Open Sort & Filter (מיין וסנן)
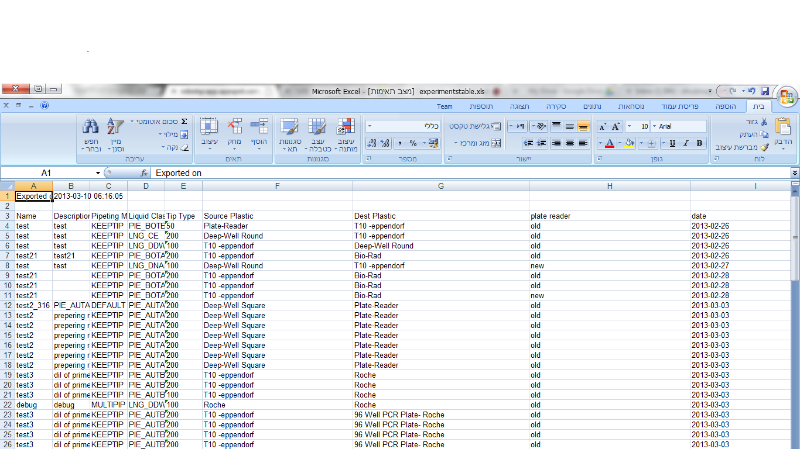The width and height of the screenshot is (800, 449). (x=115, y=135)
